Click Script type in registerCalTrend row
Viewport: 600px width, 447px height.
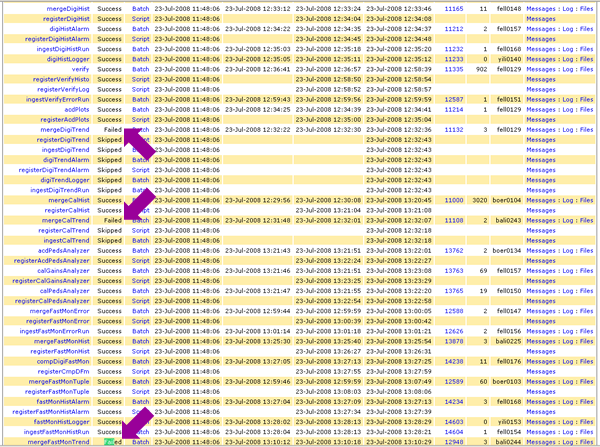click(140, 230)
